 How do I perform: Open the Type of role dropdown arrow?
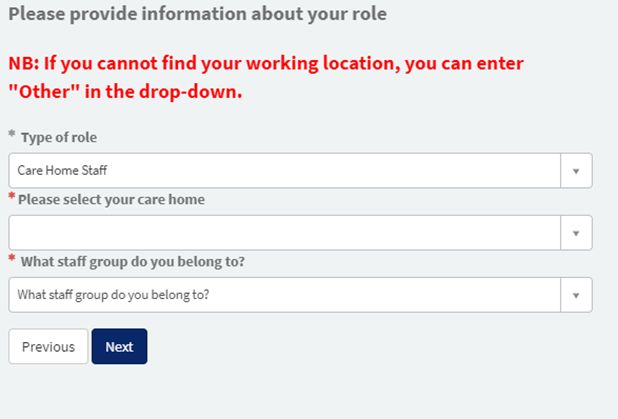[x=576, y=171]
